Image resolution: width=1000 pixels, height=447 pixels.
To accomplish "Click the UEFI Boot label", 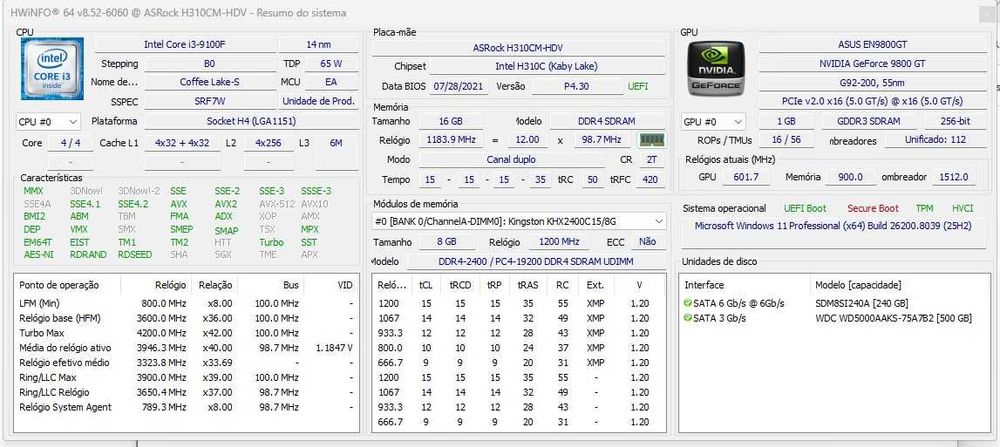I will (805, 209).
